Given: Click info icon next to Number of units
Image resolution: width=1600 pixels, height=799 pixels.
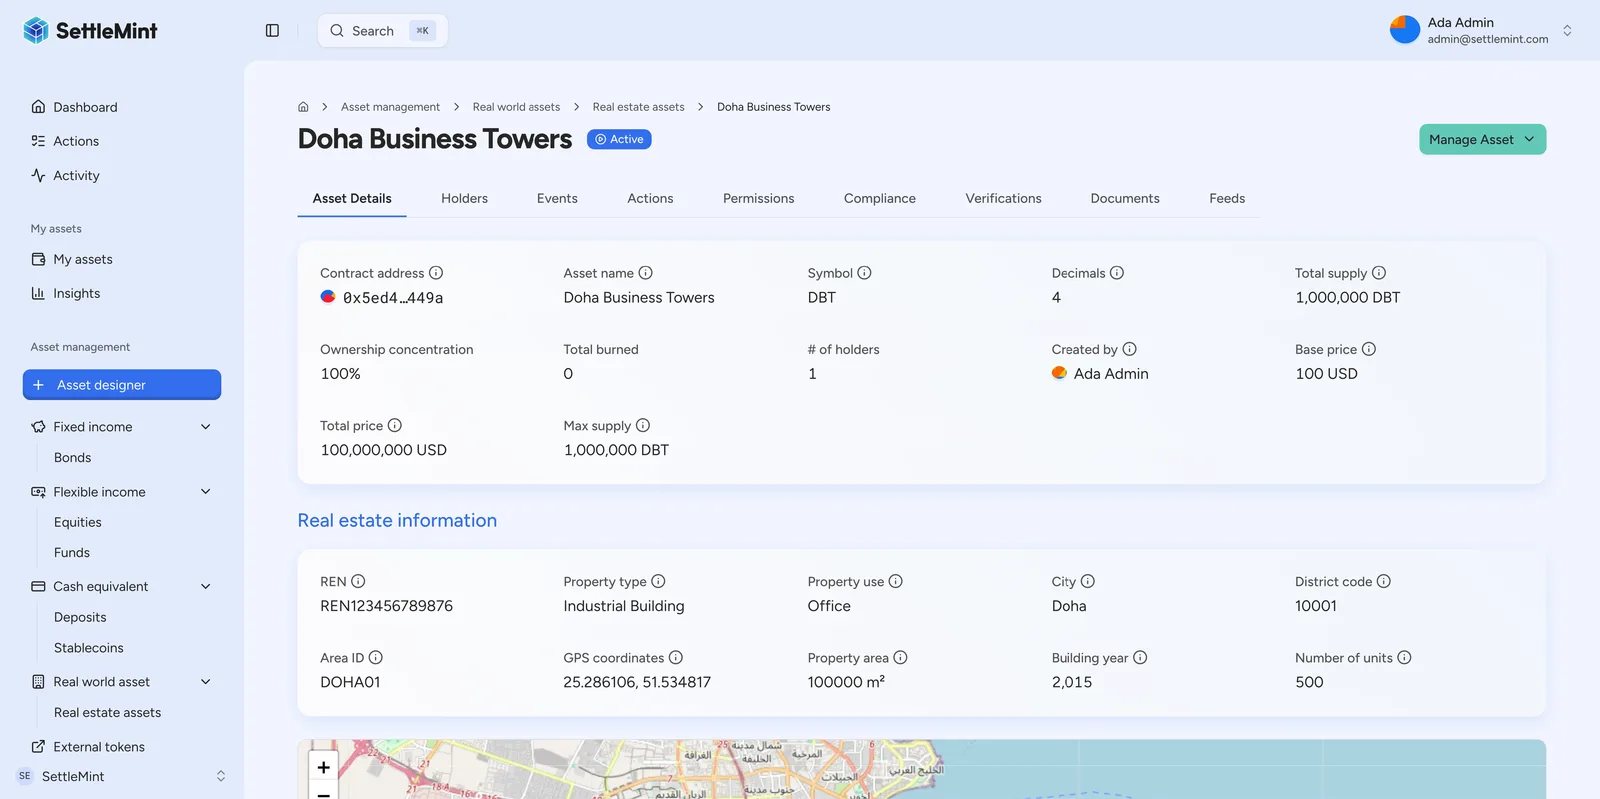Looking at the screenshot, I should point(1404,657).
